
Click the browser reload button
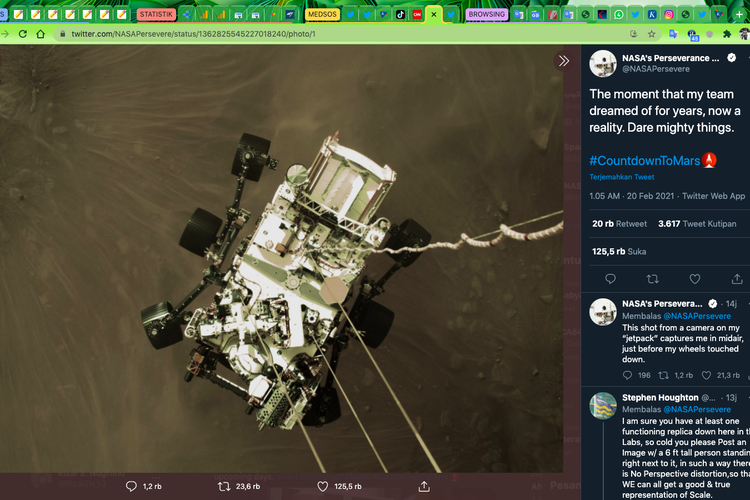pos(40,34)
